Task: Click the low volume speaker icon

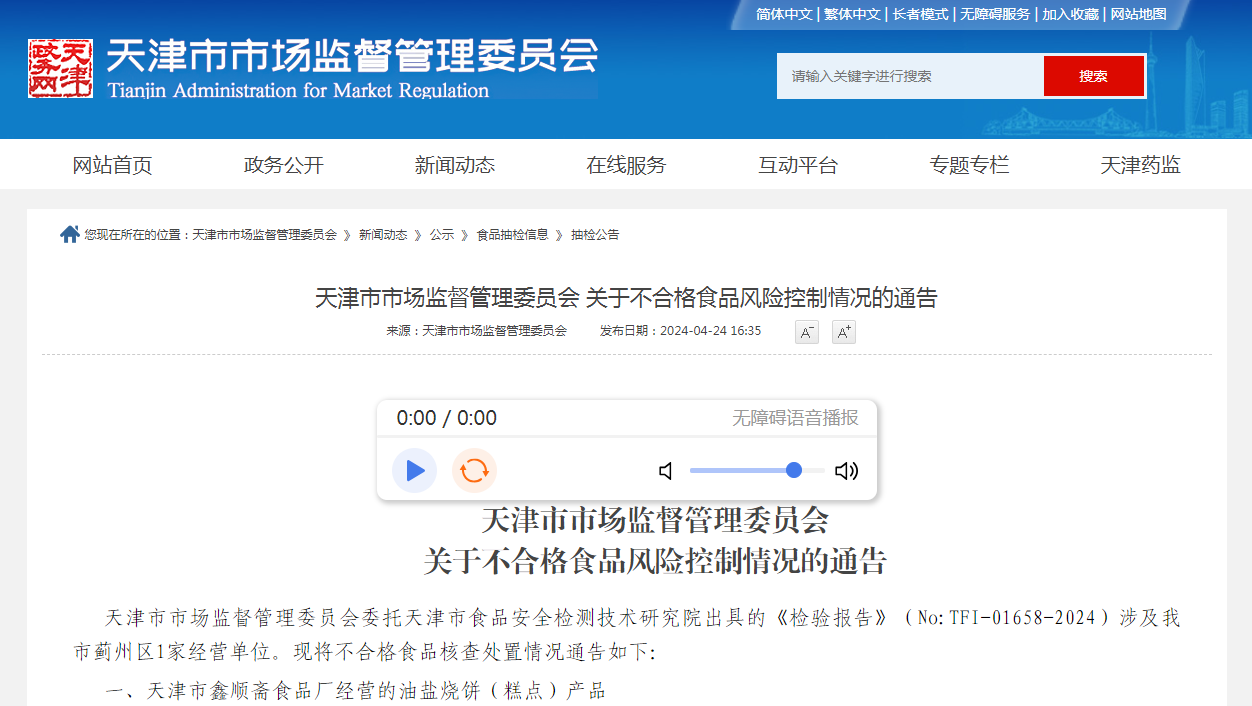Action: (666, 471)
